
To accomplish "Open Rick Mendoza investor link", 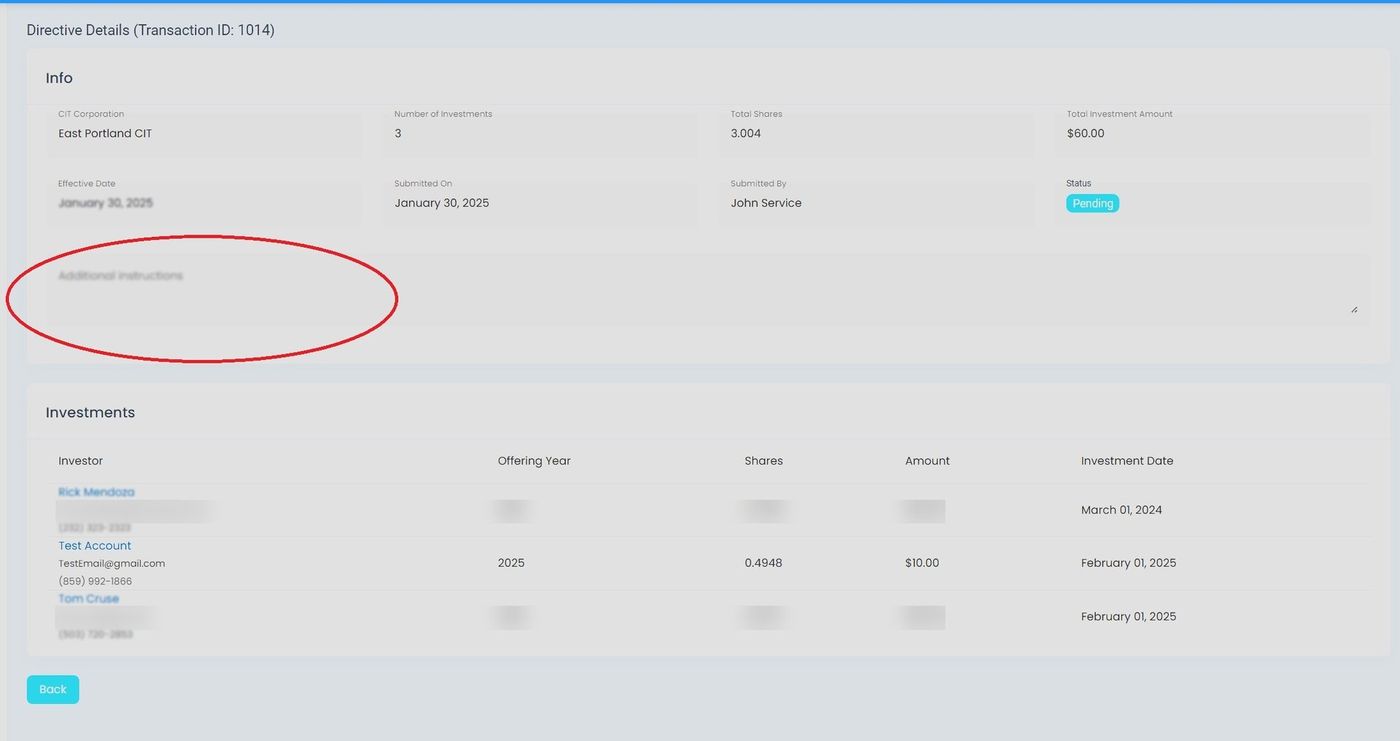I will tap(96, 492).
